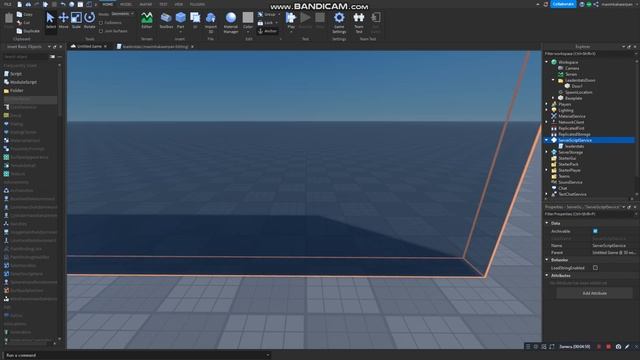
Task: Switch to the PLUGINS ribbon tab
Action: [198, 4]
